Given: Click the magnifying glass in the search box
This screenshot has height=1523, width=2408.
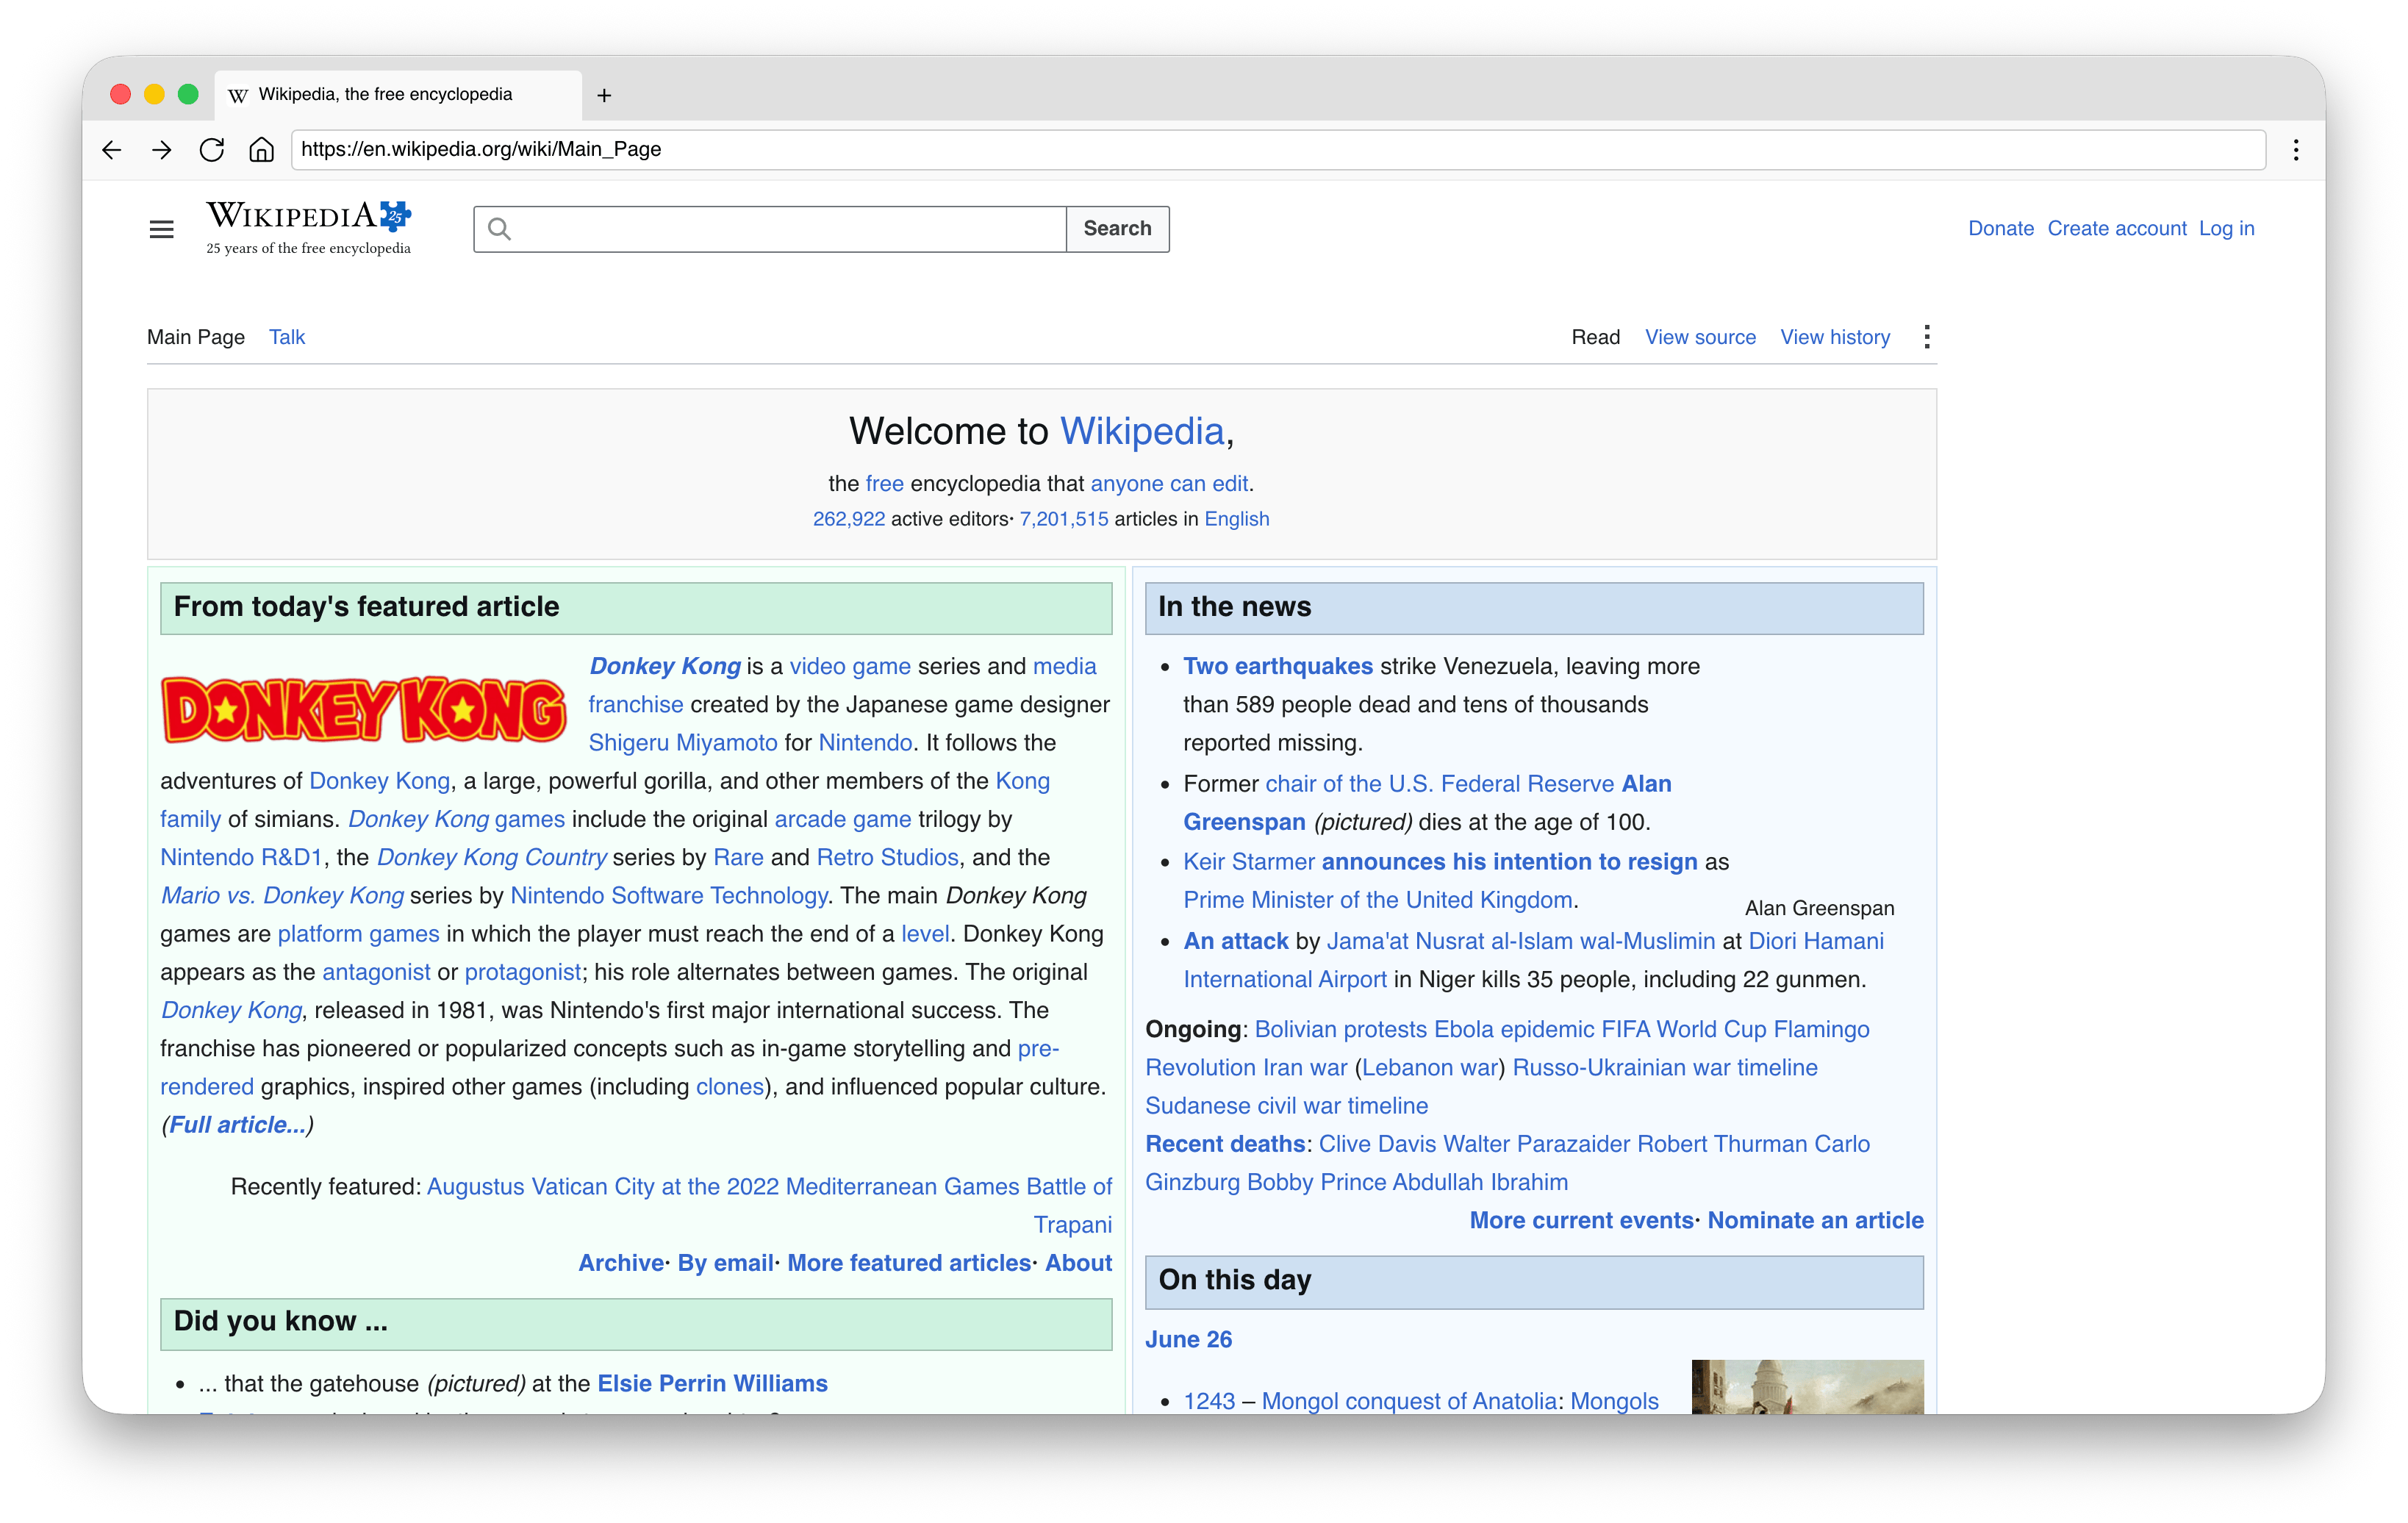Looking at the screenshot, I should point(500,229).
